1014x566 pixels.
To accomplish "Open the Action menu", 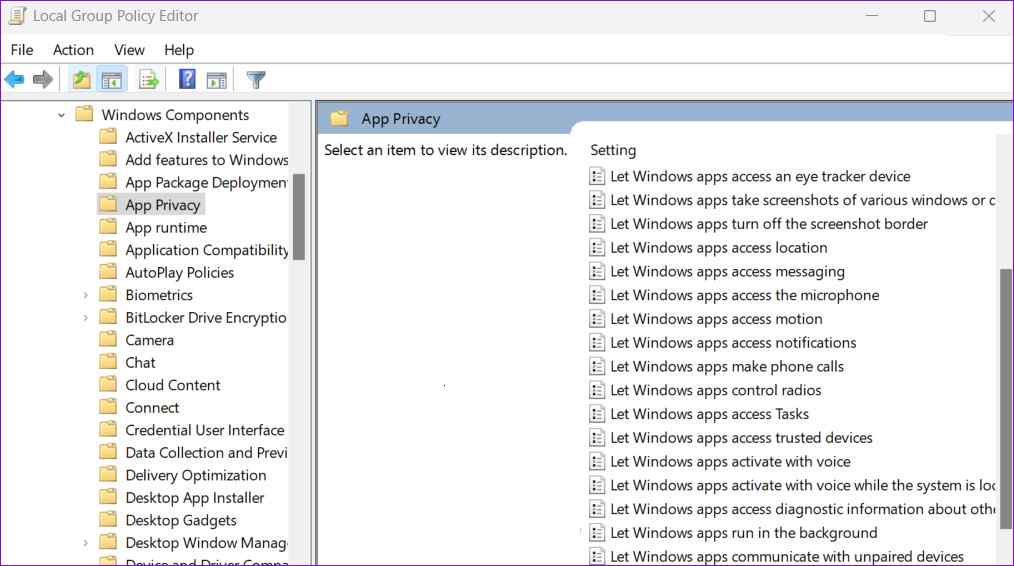I will (x=73, y=50).
